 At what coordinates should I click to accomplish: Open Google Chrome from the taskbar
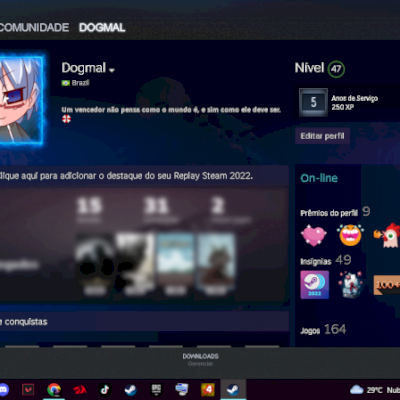click(x=54, y=389)
